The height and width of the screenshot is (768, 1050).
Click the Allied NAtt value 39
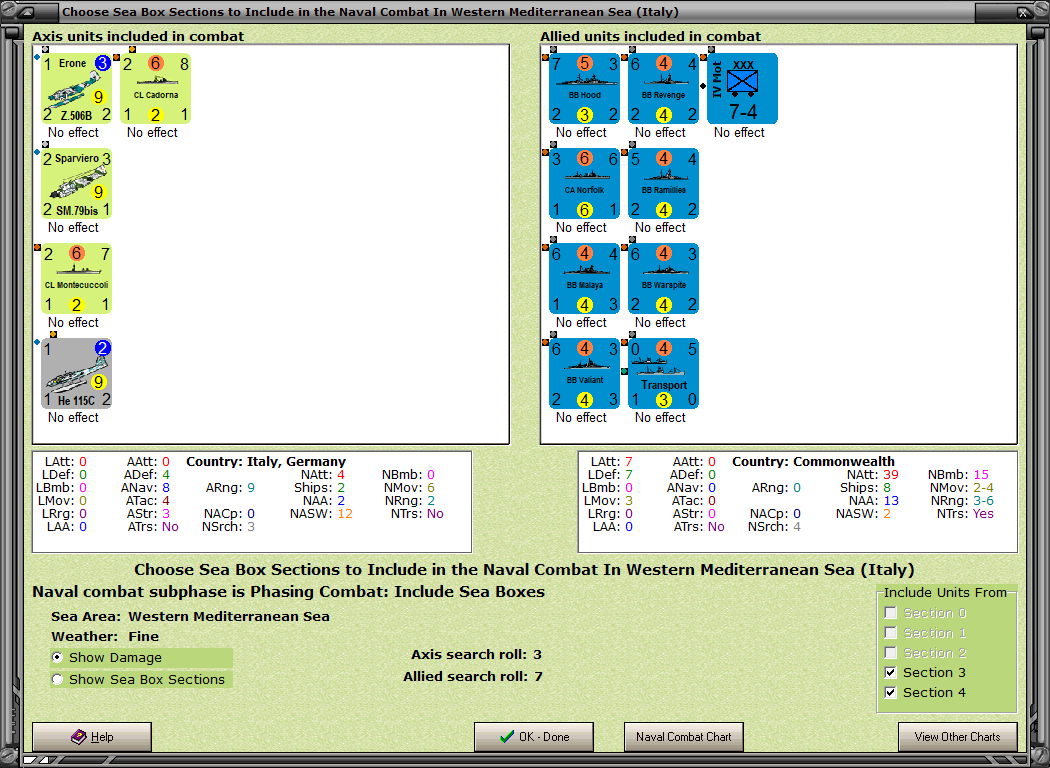(891, 475)
